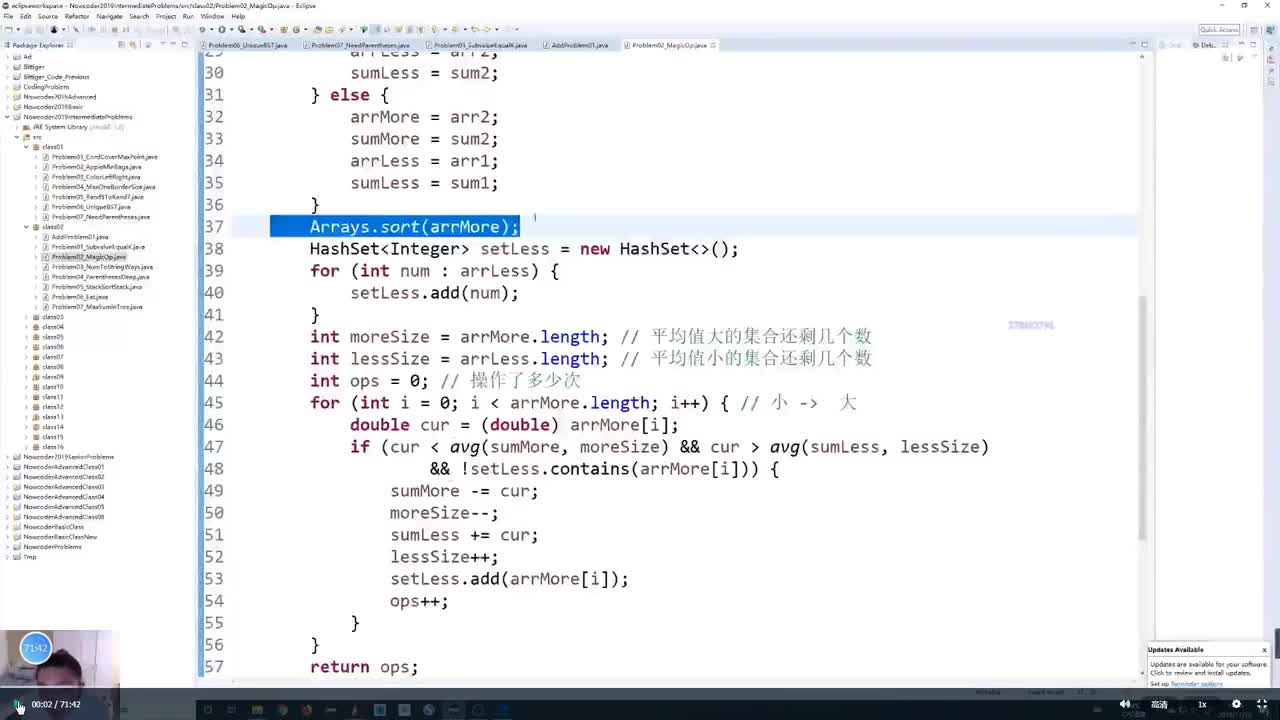Collapse the class02 package
Viewport: 1280px width, 720px height.
point(27,227)
